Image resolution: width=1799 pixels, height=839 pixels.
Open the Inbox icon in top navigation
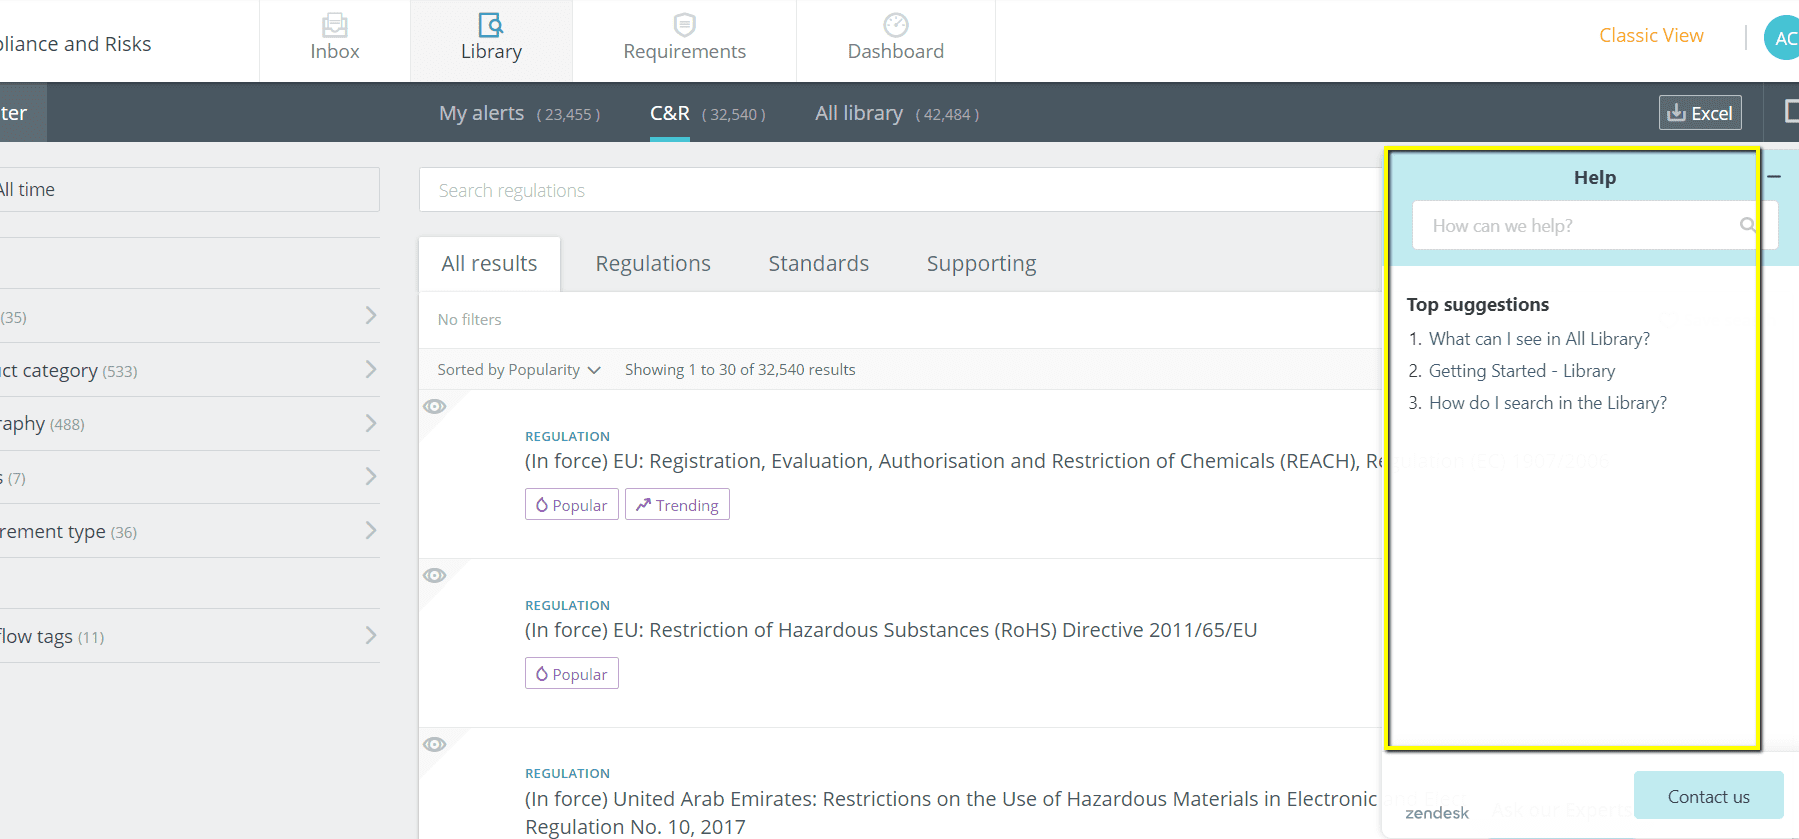[x=334, y=25]
